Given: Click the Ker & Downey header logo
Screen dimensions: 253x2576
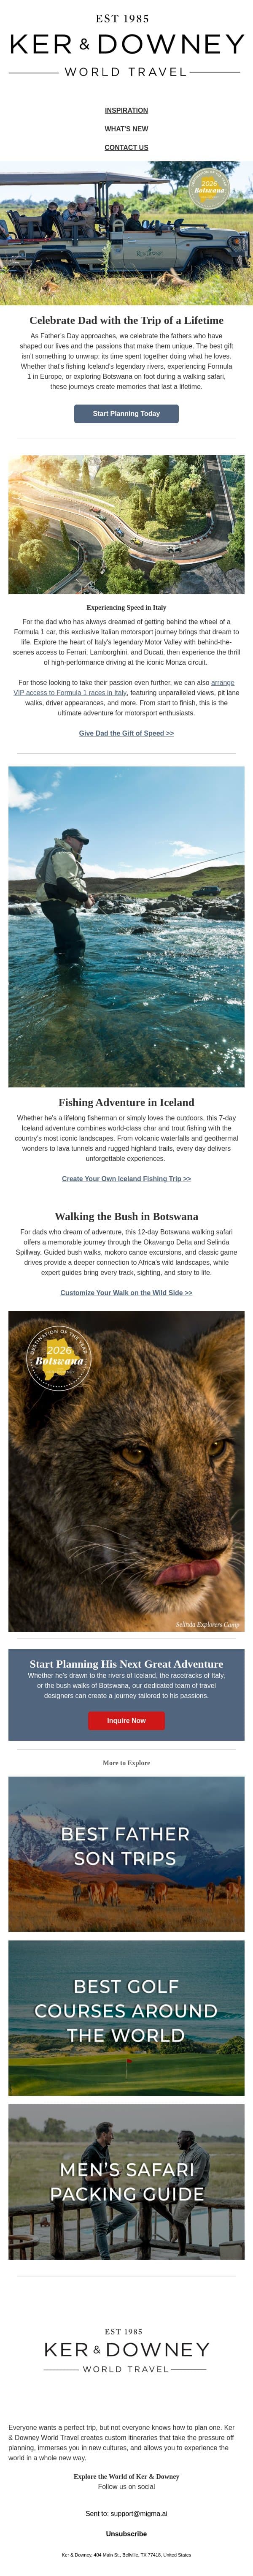Looking at the screenshot, I should coord(126,46).
